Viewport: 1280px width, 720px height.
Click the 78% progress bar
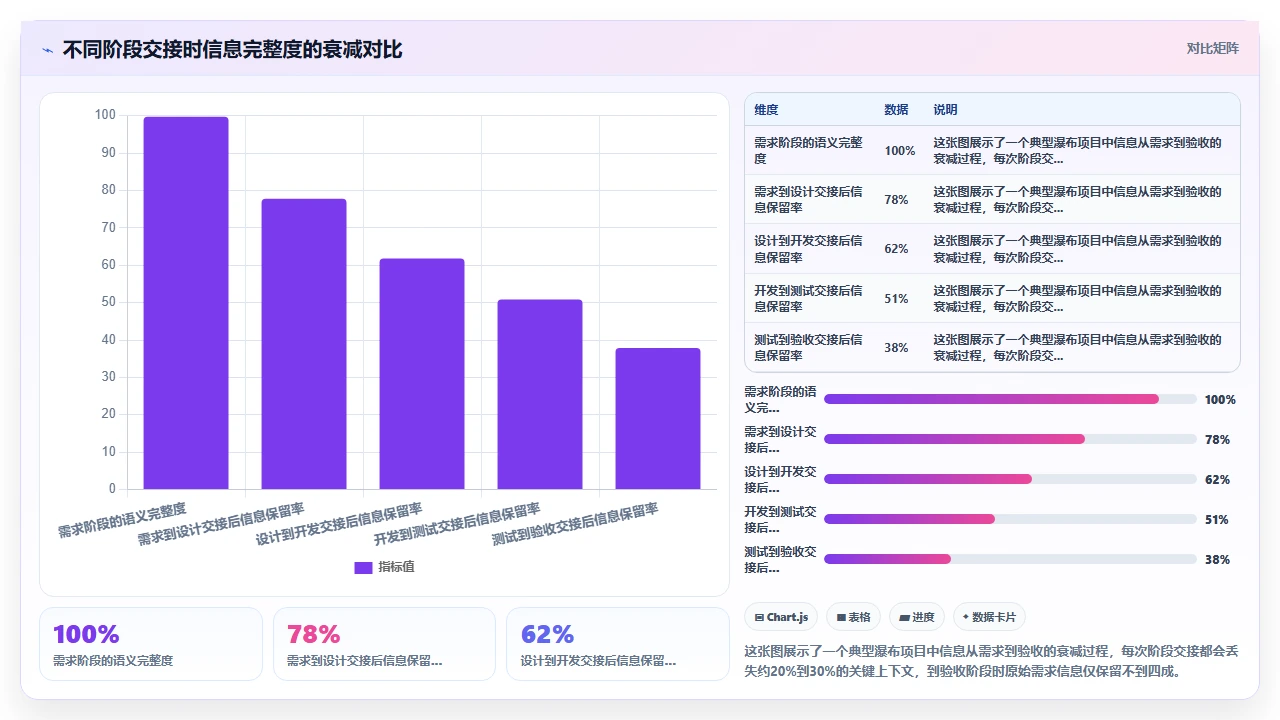[1010, 439]
